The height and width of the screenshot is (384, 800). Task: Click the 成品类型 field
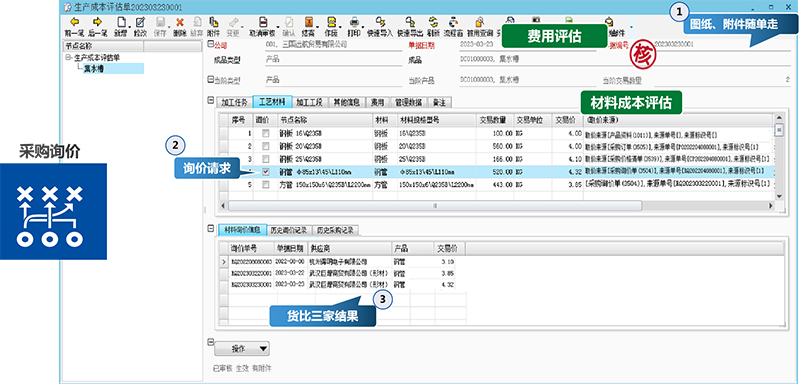tap(333, 60)
